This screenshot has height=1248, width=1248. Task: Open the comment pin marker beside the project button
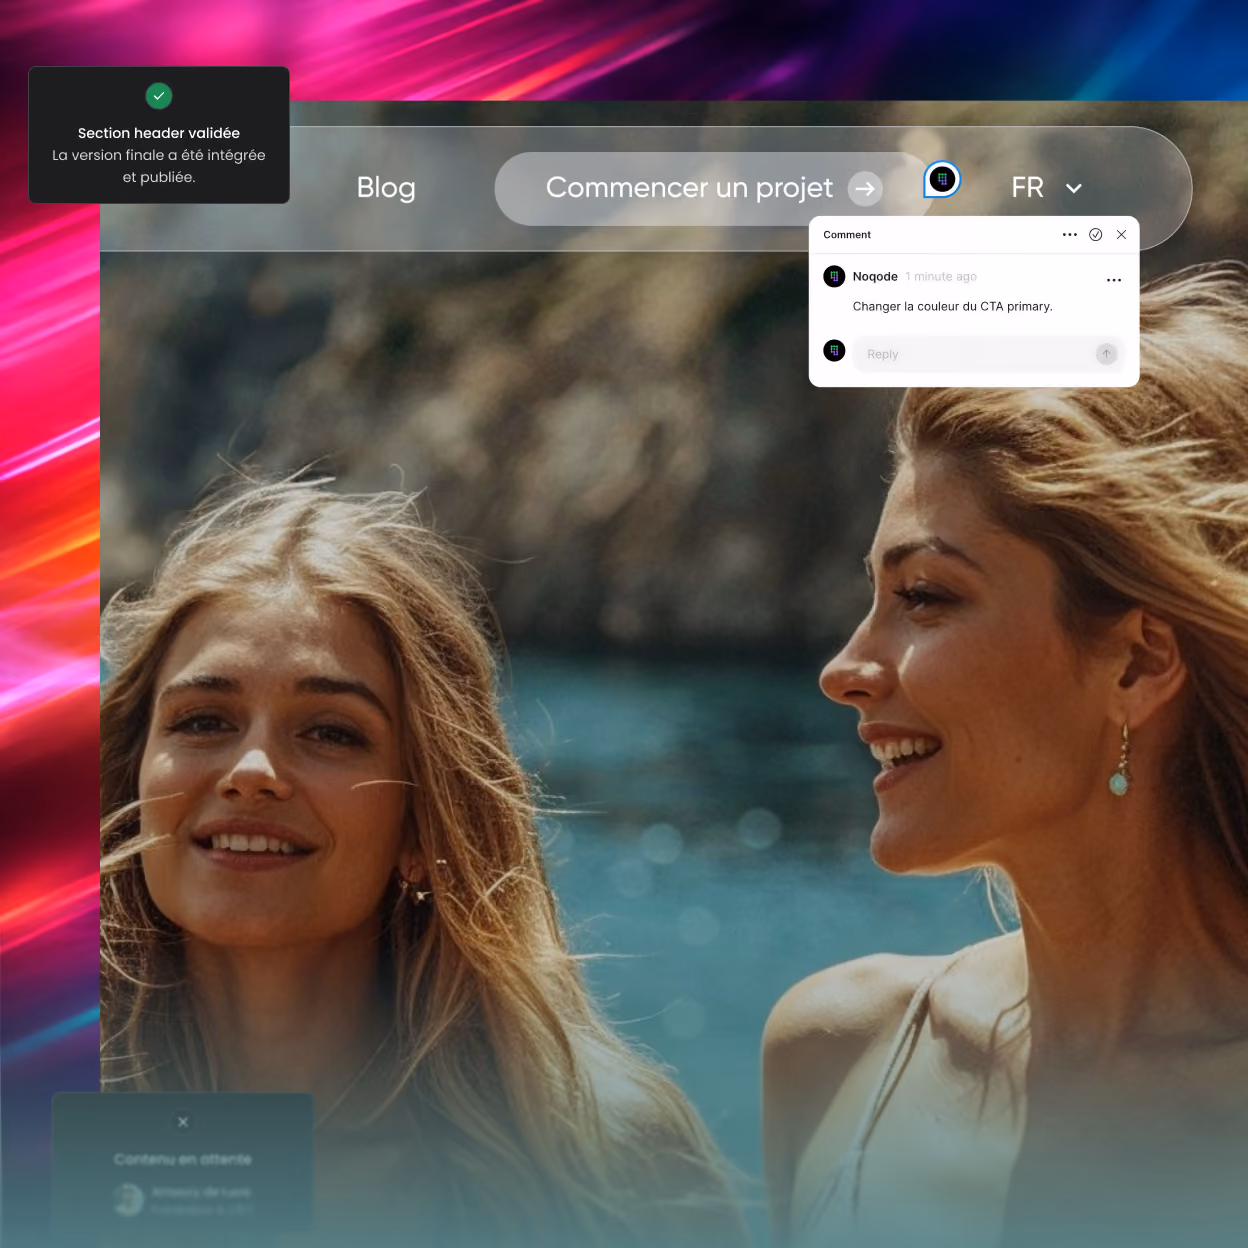coord(942,179)
